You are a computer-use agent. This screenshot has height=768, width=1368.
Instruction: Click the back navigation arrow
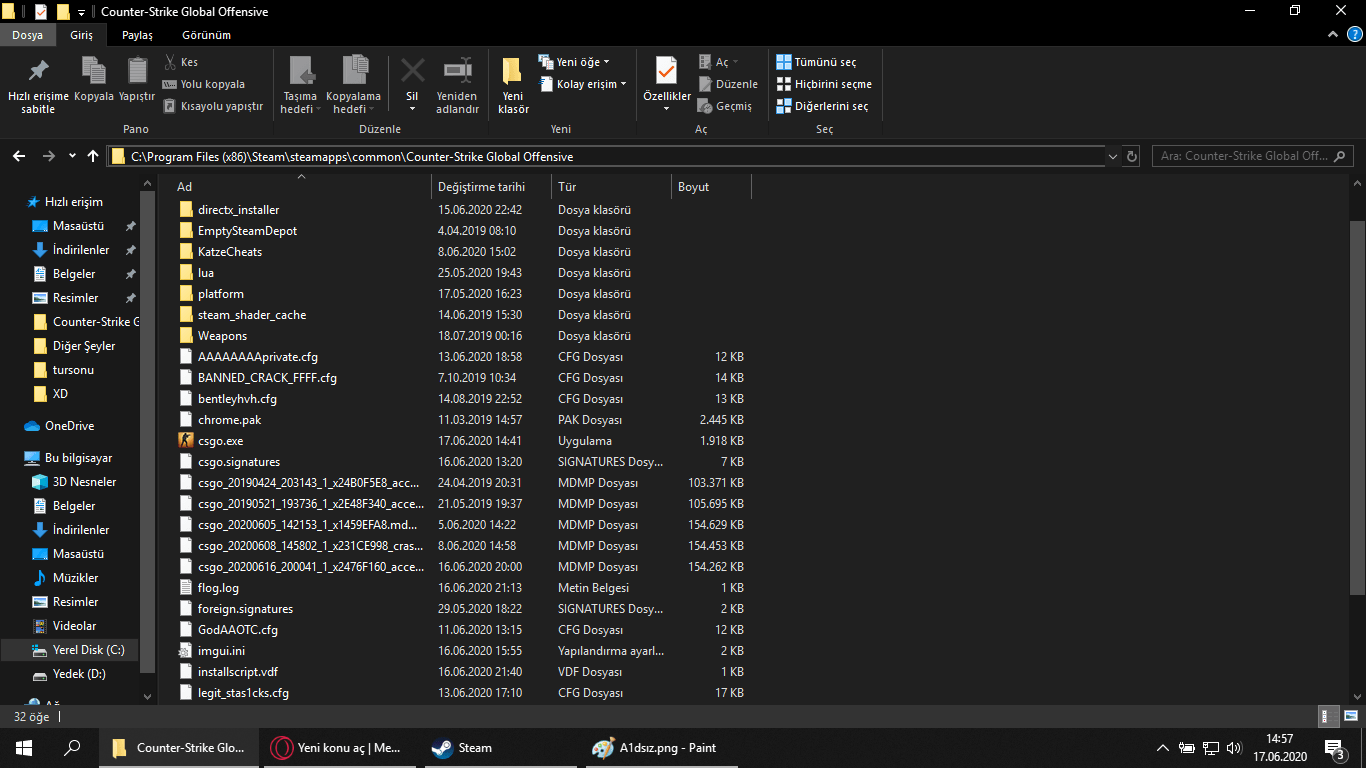coord(19,156)
